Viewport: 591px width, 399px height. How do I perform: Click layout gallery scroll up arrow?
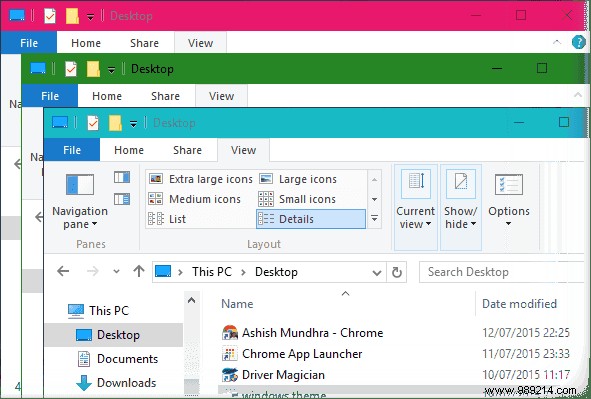coord(375,179)
